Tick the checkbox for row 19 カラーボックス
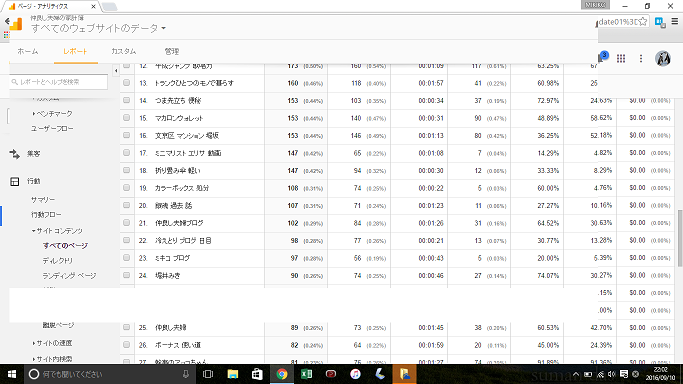683x384 pixels. tap(126, 188)
